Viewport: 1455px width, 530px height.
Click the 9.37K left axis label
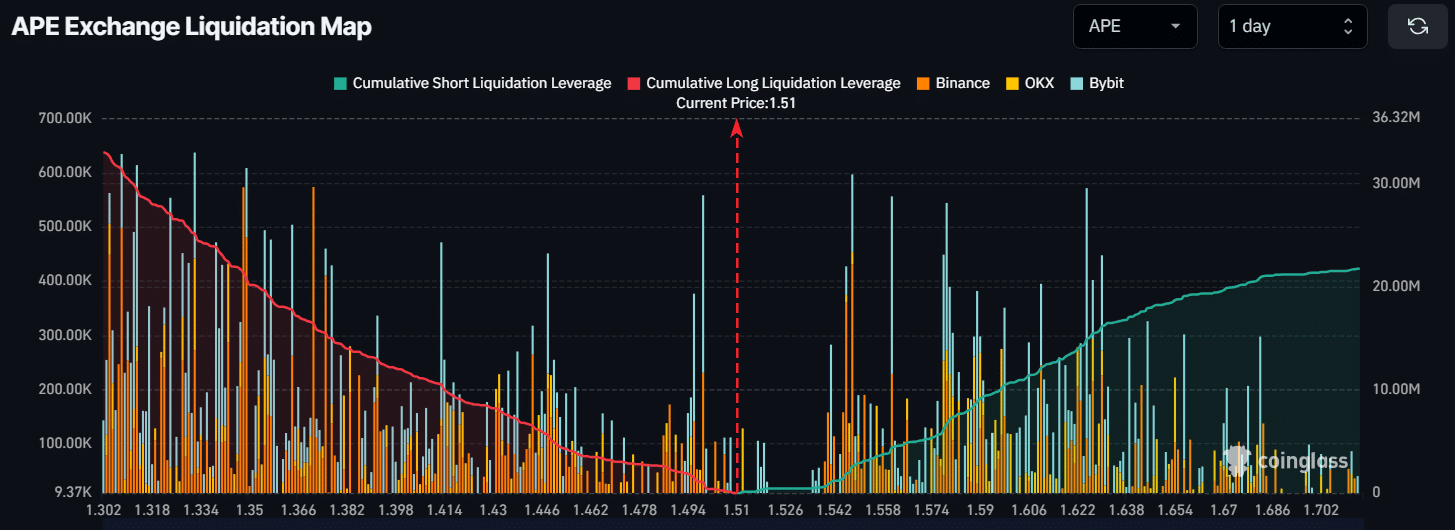71,492
